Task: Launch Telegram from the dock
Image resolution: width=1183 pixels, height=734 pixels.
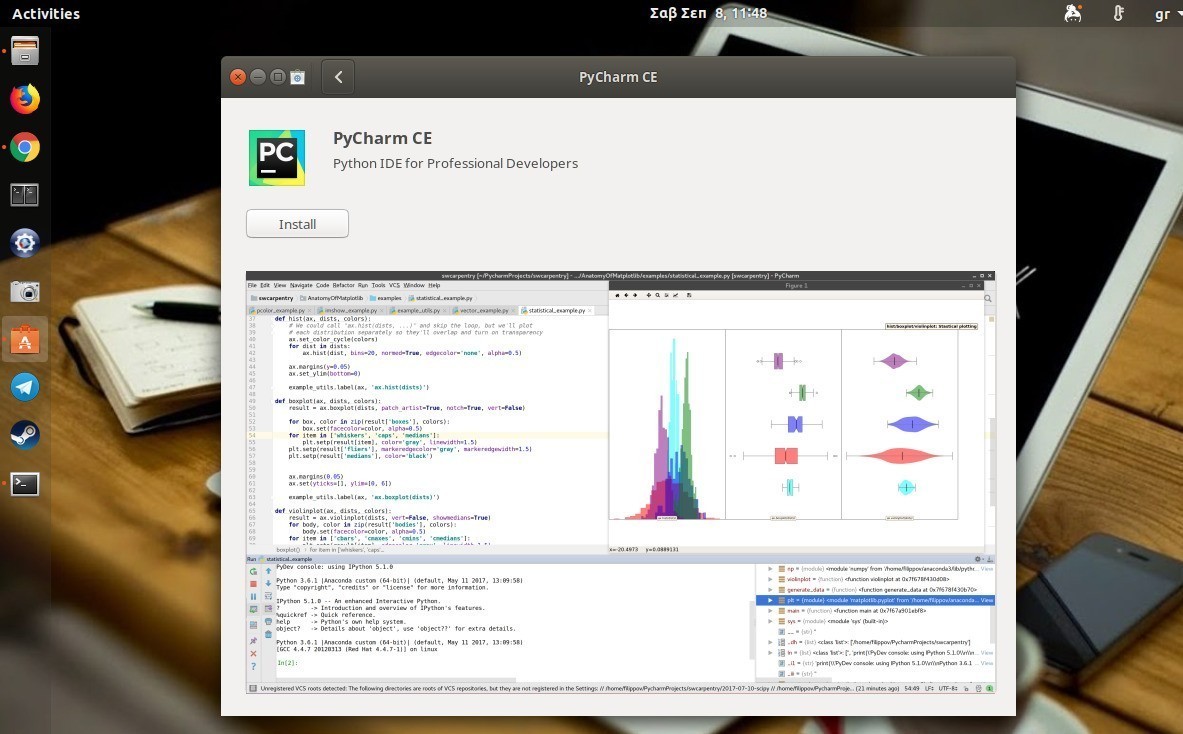Action: tap(24, 386)
